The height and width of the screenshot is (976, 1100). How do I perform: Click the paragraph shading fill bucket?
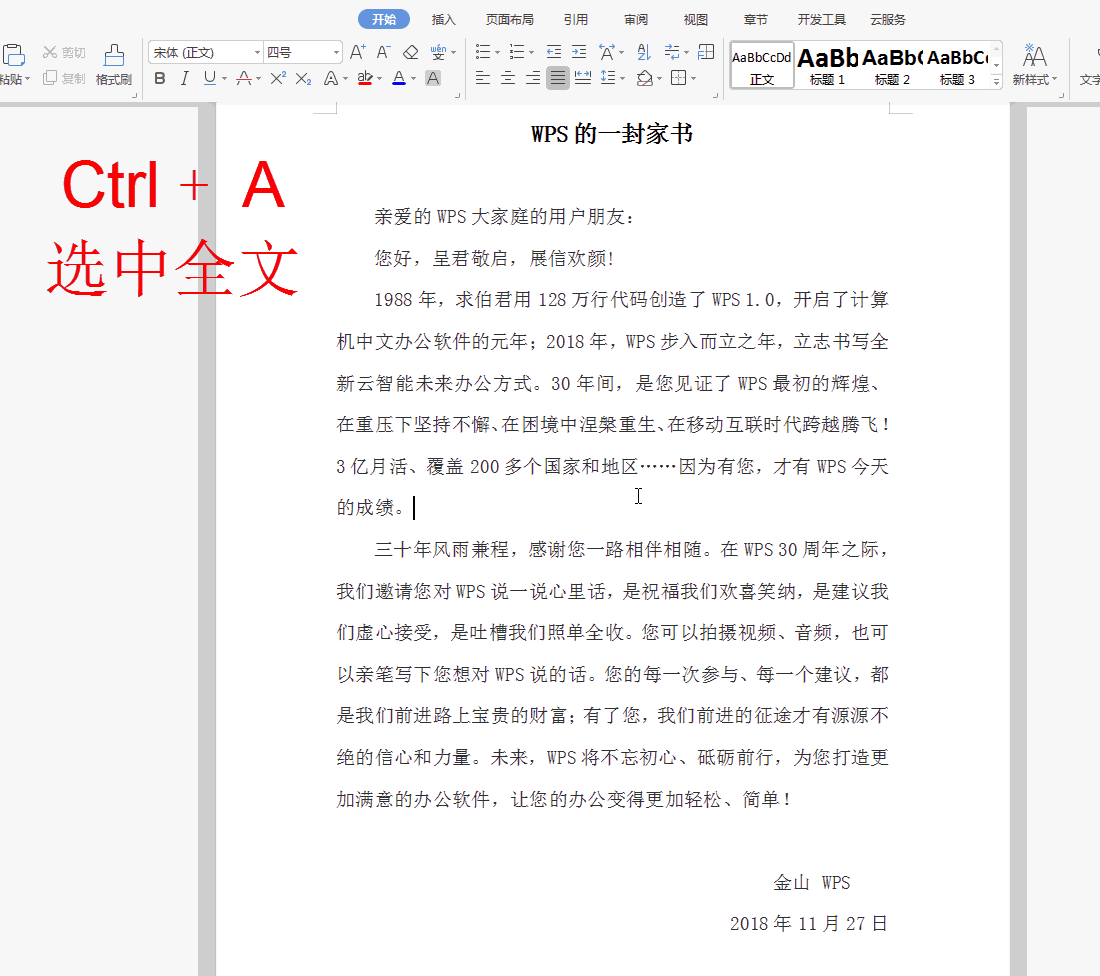(x=645, y=78)
